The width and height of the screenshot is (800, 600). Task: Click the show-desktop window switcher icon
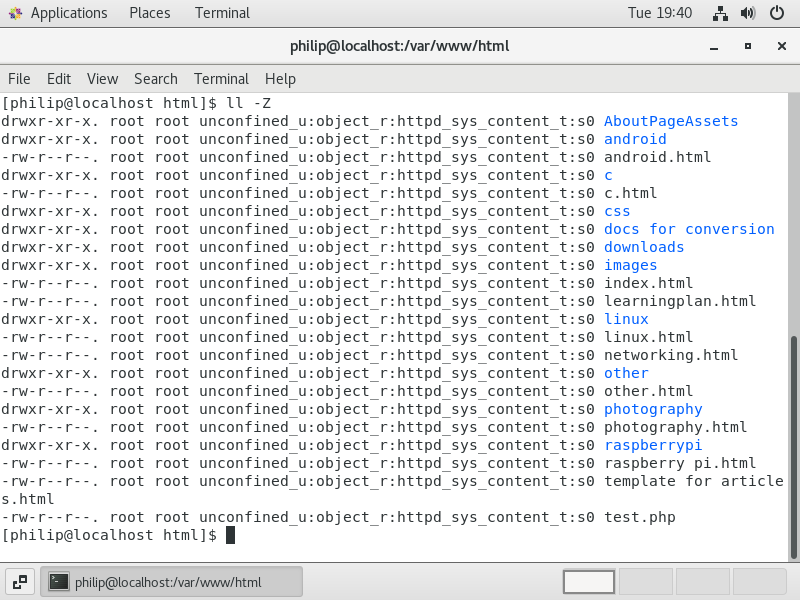pyautogui.click(x=20, y=582)
